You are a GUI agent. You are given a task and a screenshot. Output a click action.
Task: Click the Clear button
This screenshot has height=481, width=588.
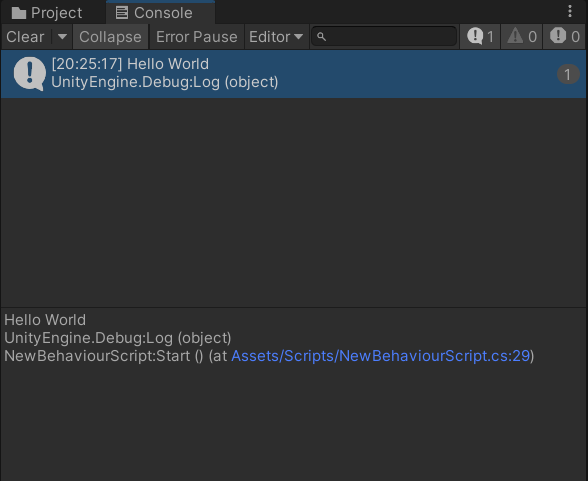coord(26,37)
